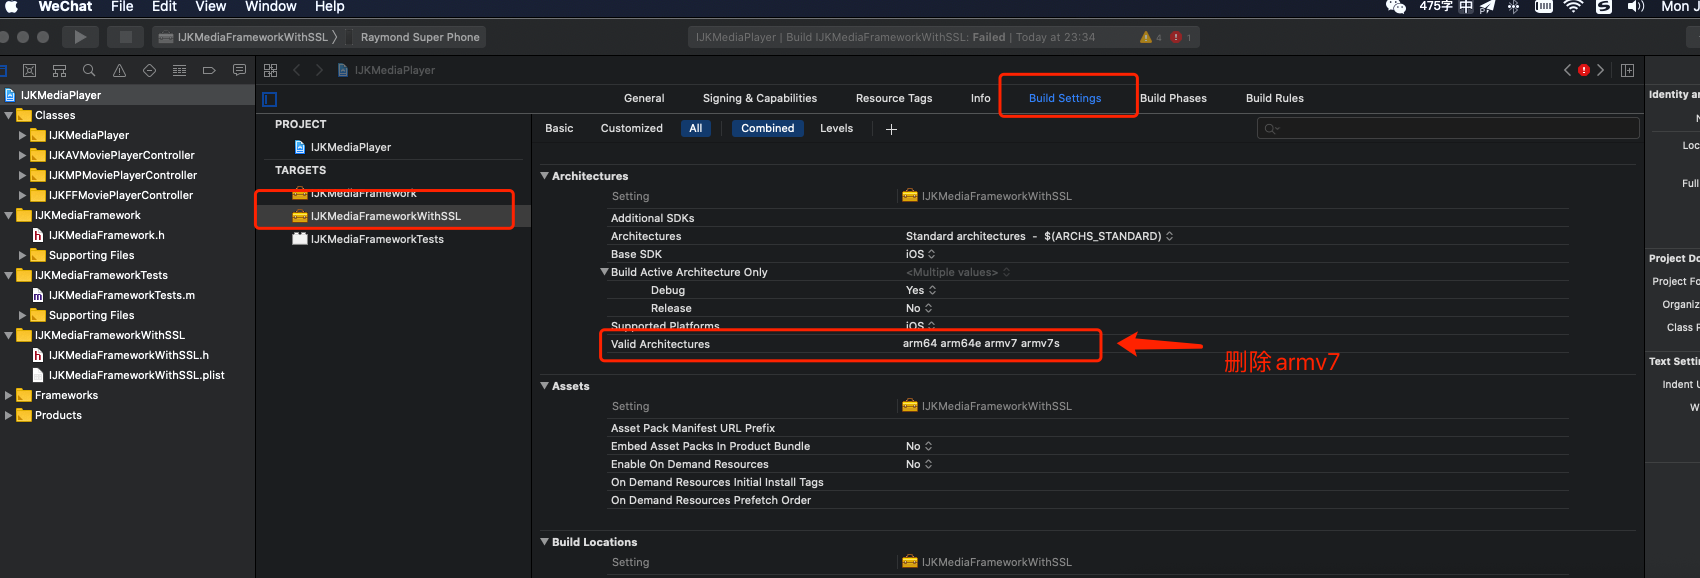1700x578 pixels.
Task: Run the project with the Play button
Action: (80, 37)
